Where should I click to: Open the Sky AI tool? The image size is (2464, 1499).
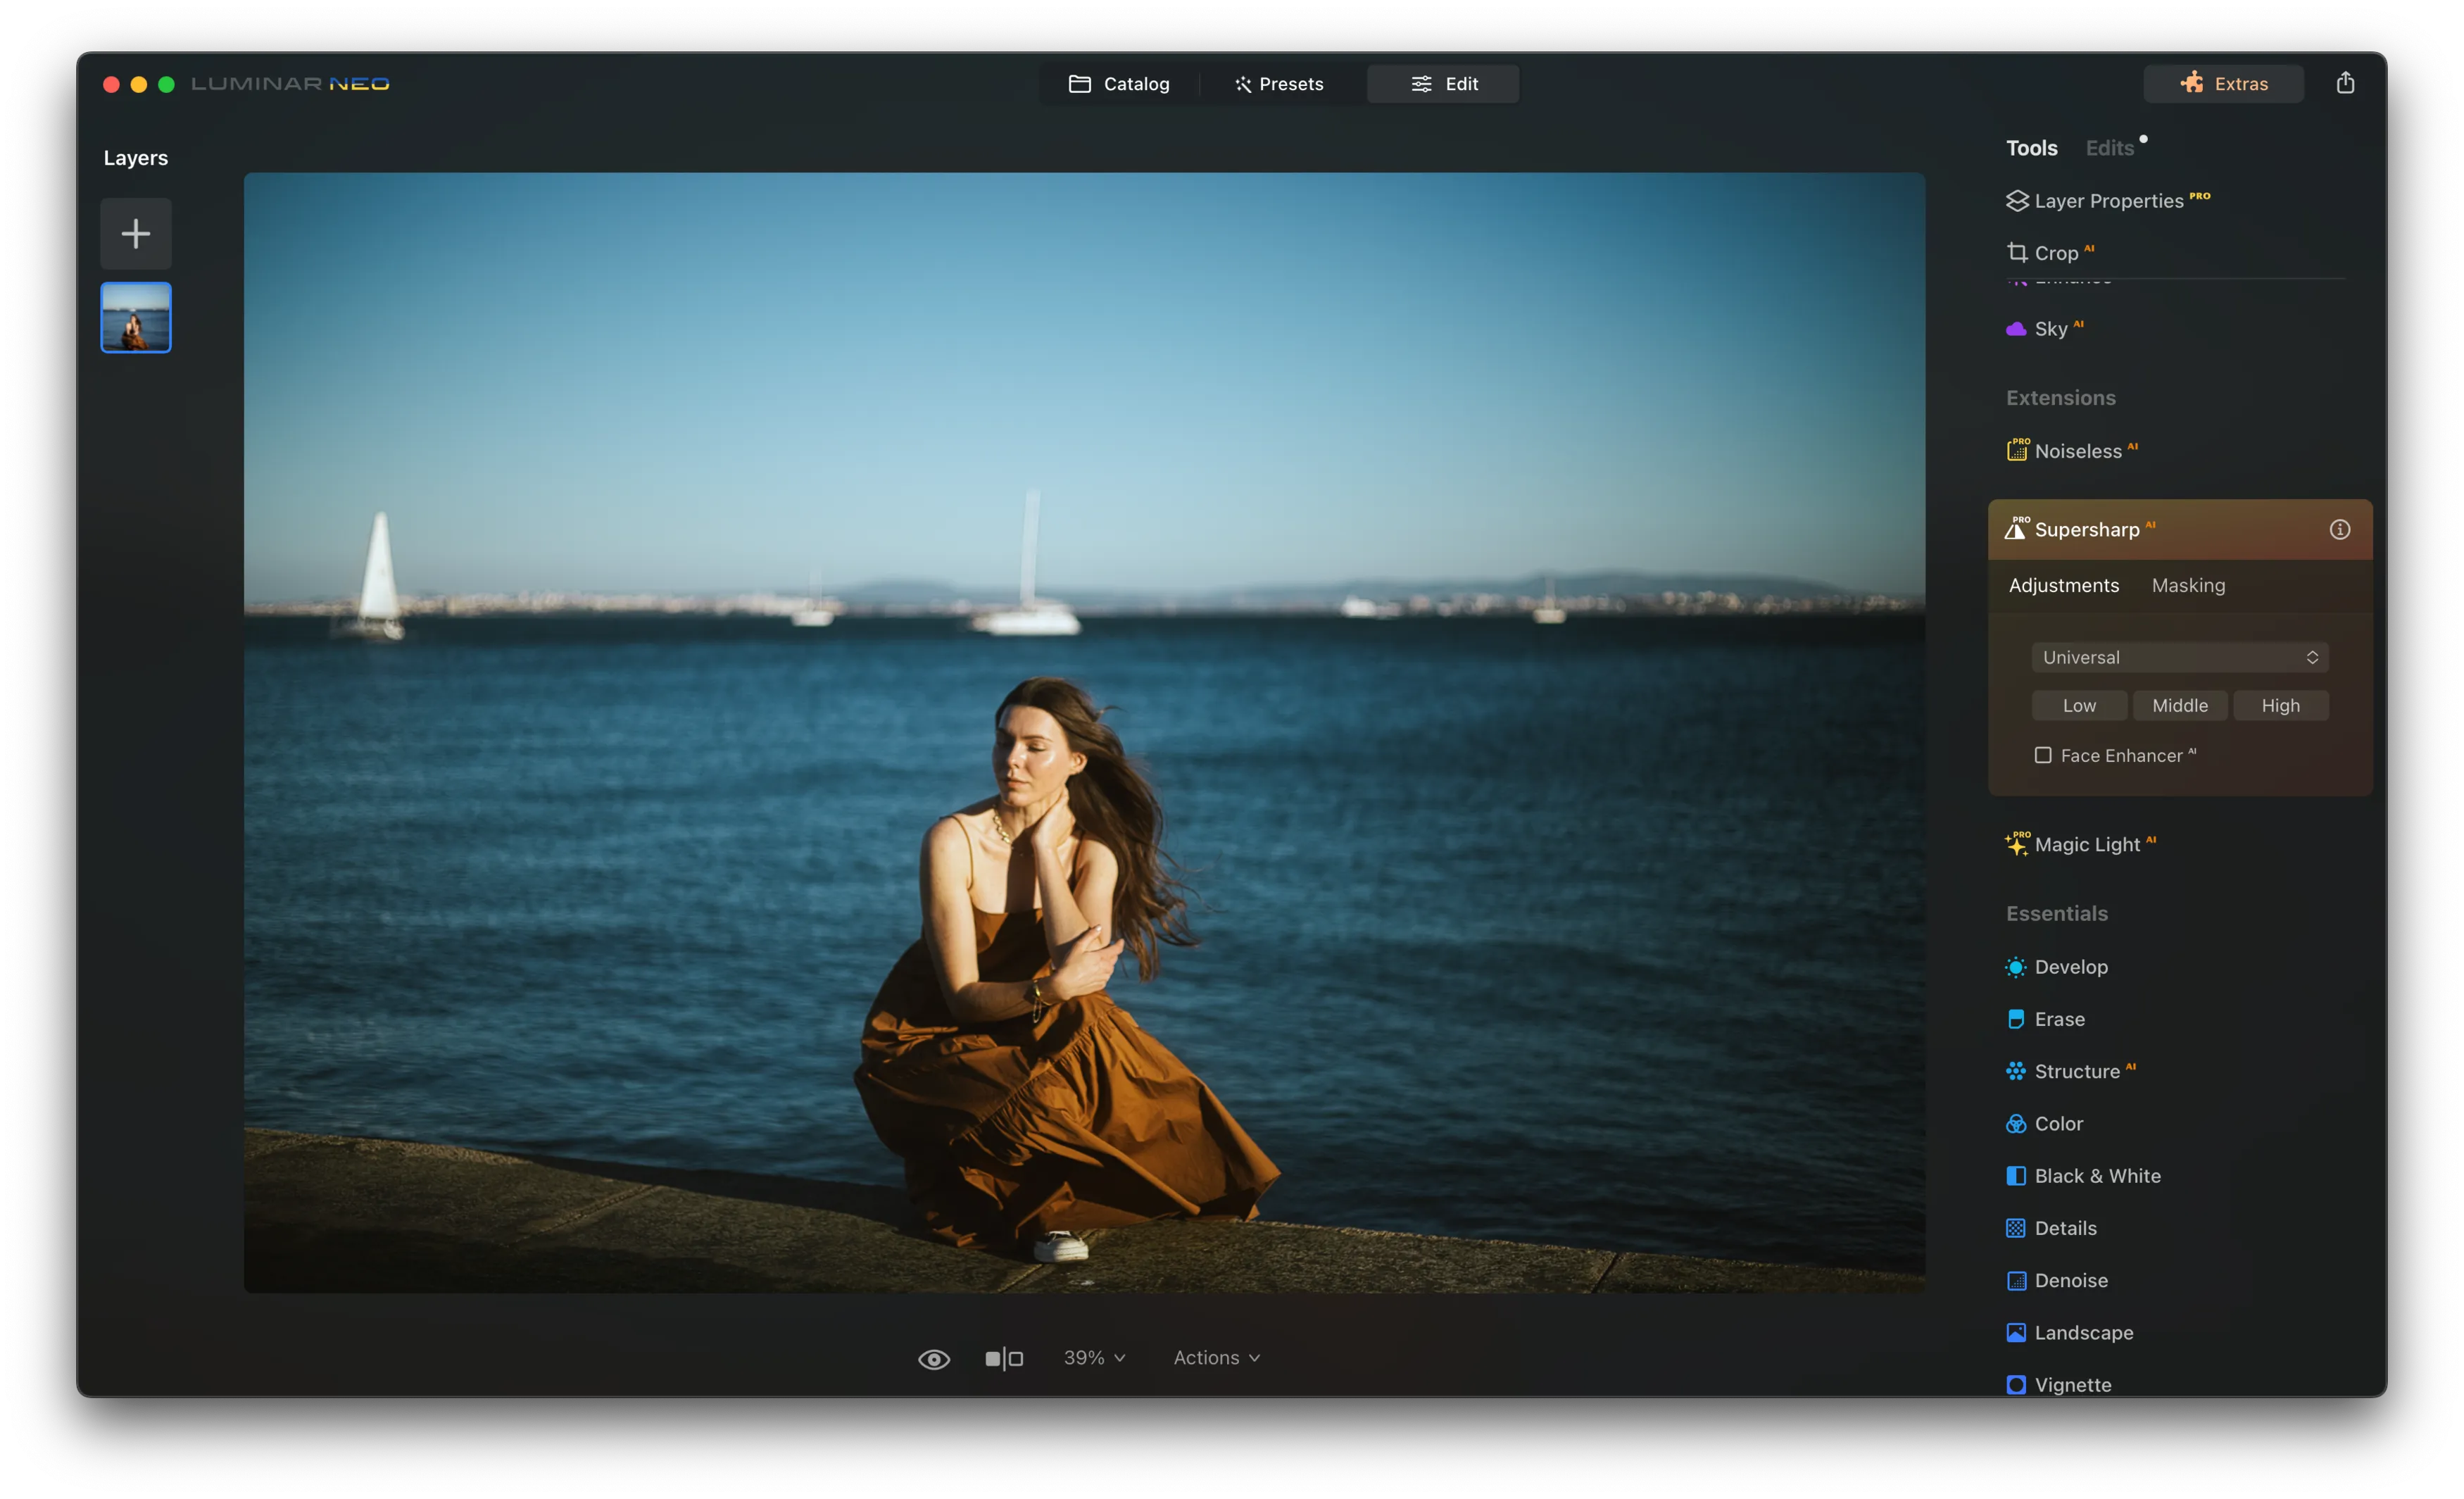tap(2049, 329)
